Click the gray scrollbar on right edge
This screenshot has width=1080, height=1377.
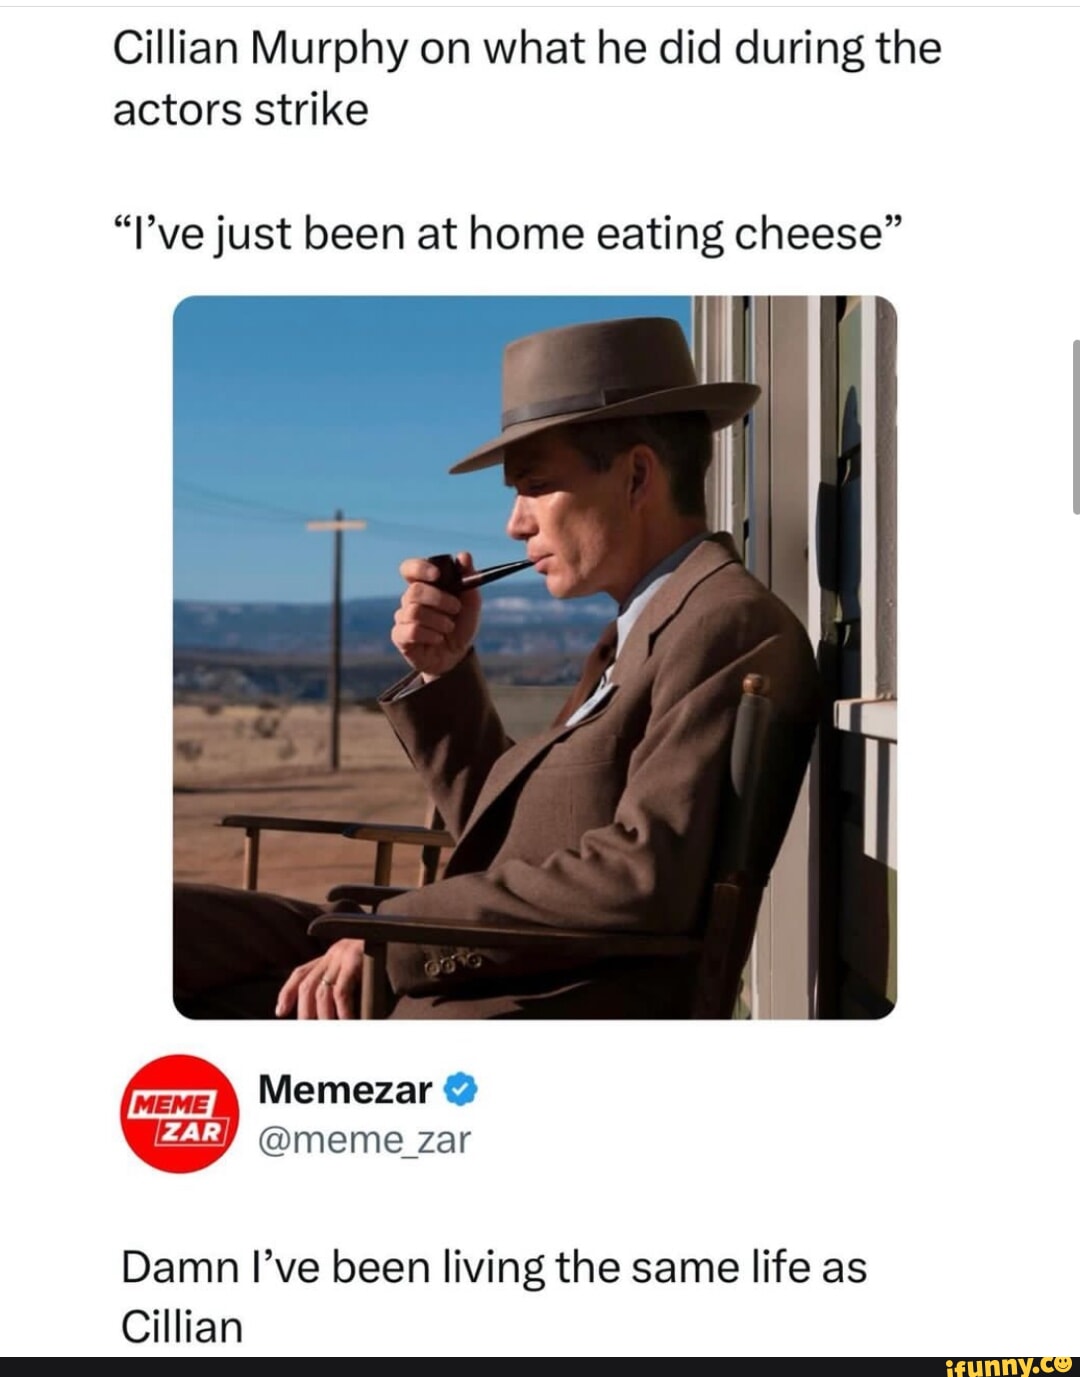[1075, 426]
